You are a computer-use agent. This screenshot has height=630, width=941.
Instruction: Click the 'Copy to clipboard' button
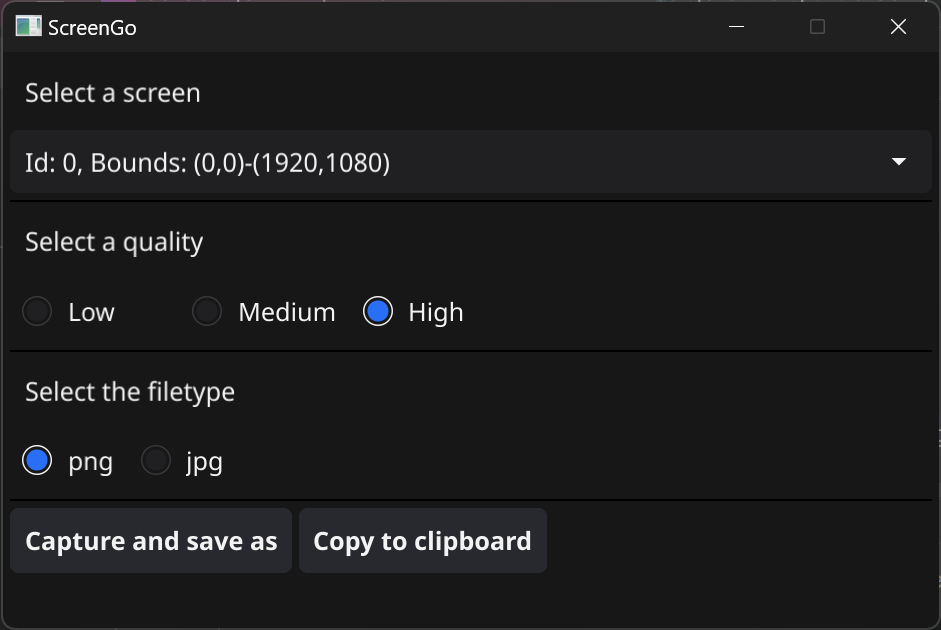click(x=422, y=541)
